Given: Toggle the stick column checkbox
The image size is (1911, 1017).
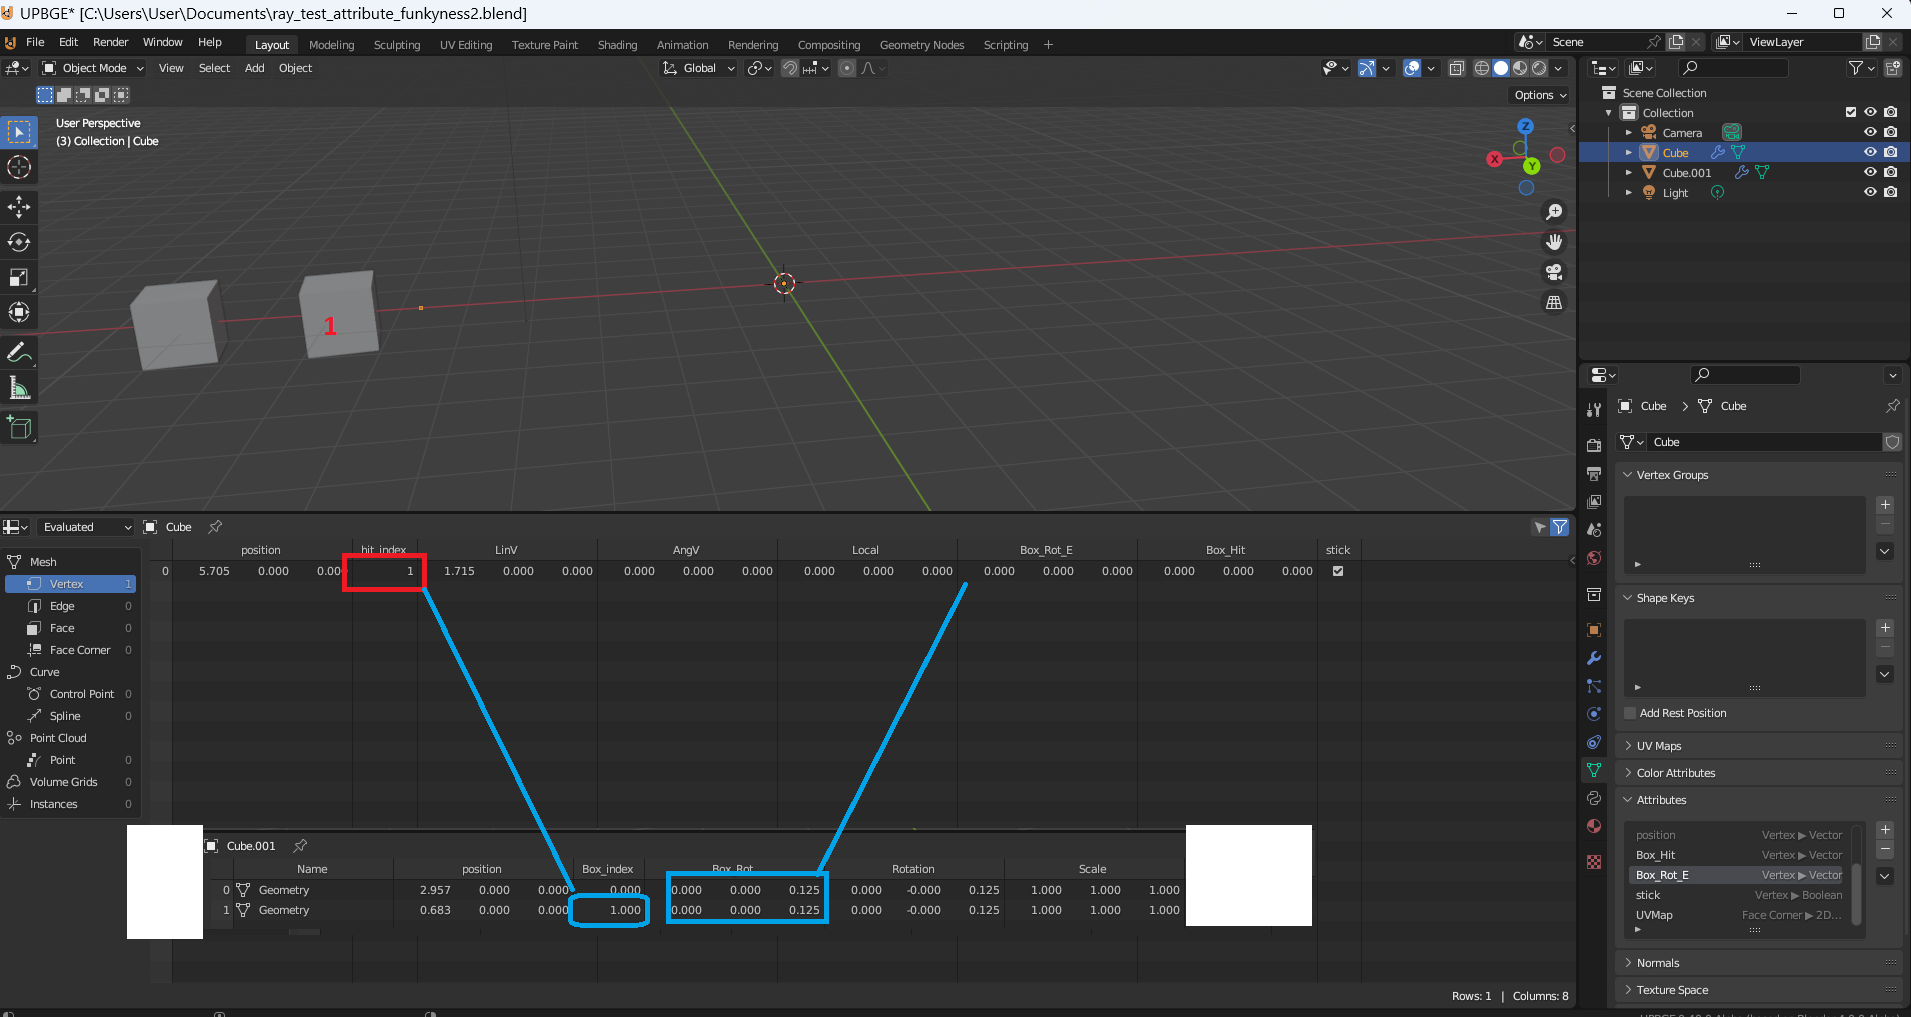Looking at the screenshot, I should [x=1338, y=571].
